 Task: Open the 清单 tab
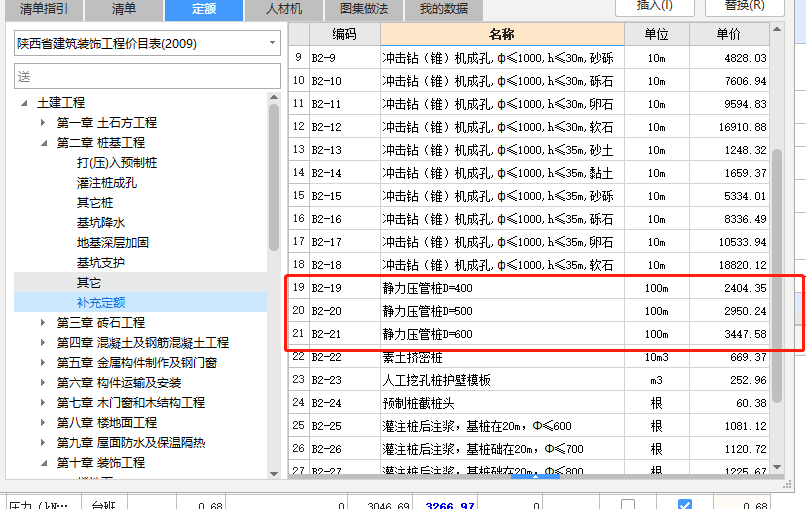[124, 9]
